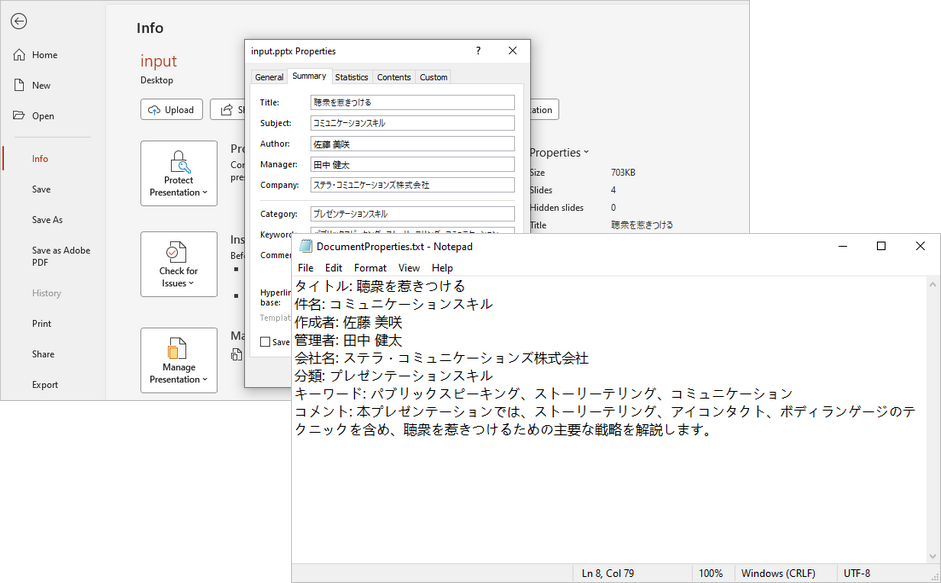
Task: Open Notepad Help menu
Action: (x=442, y=268)
